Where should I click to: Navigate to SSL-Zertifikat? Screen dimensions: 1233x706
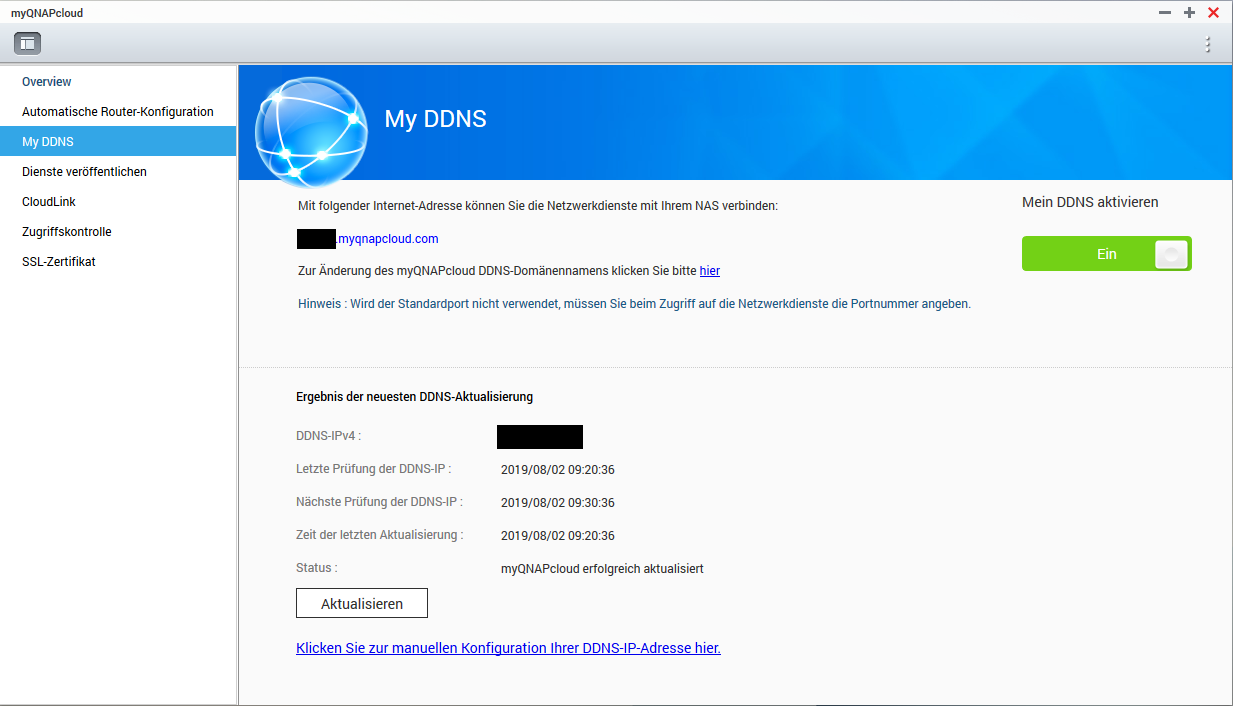(x=59, y=262)
